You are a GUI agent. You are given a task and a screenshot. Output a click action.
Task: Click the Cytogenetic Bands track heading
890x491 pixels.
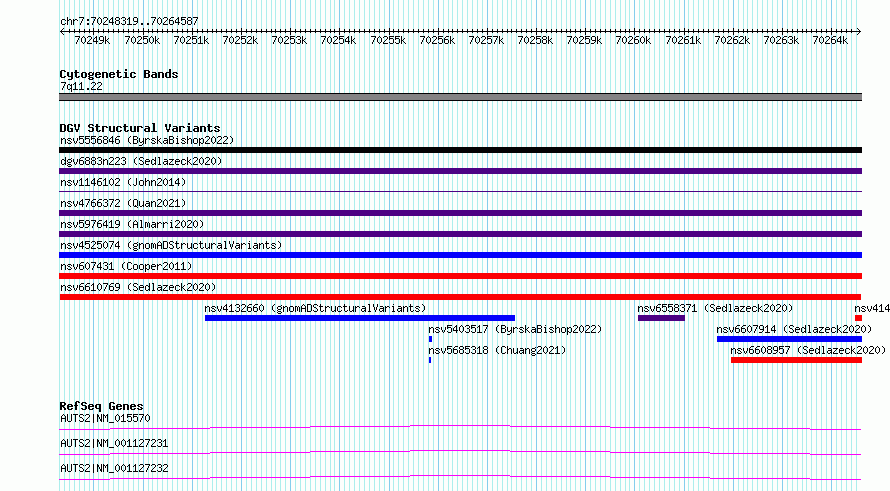click(x=119, y=74)
